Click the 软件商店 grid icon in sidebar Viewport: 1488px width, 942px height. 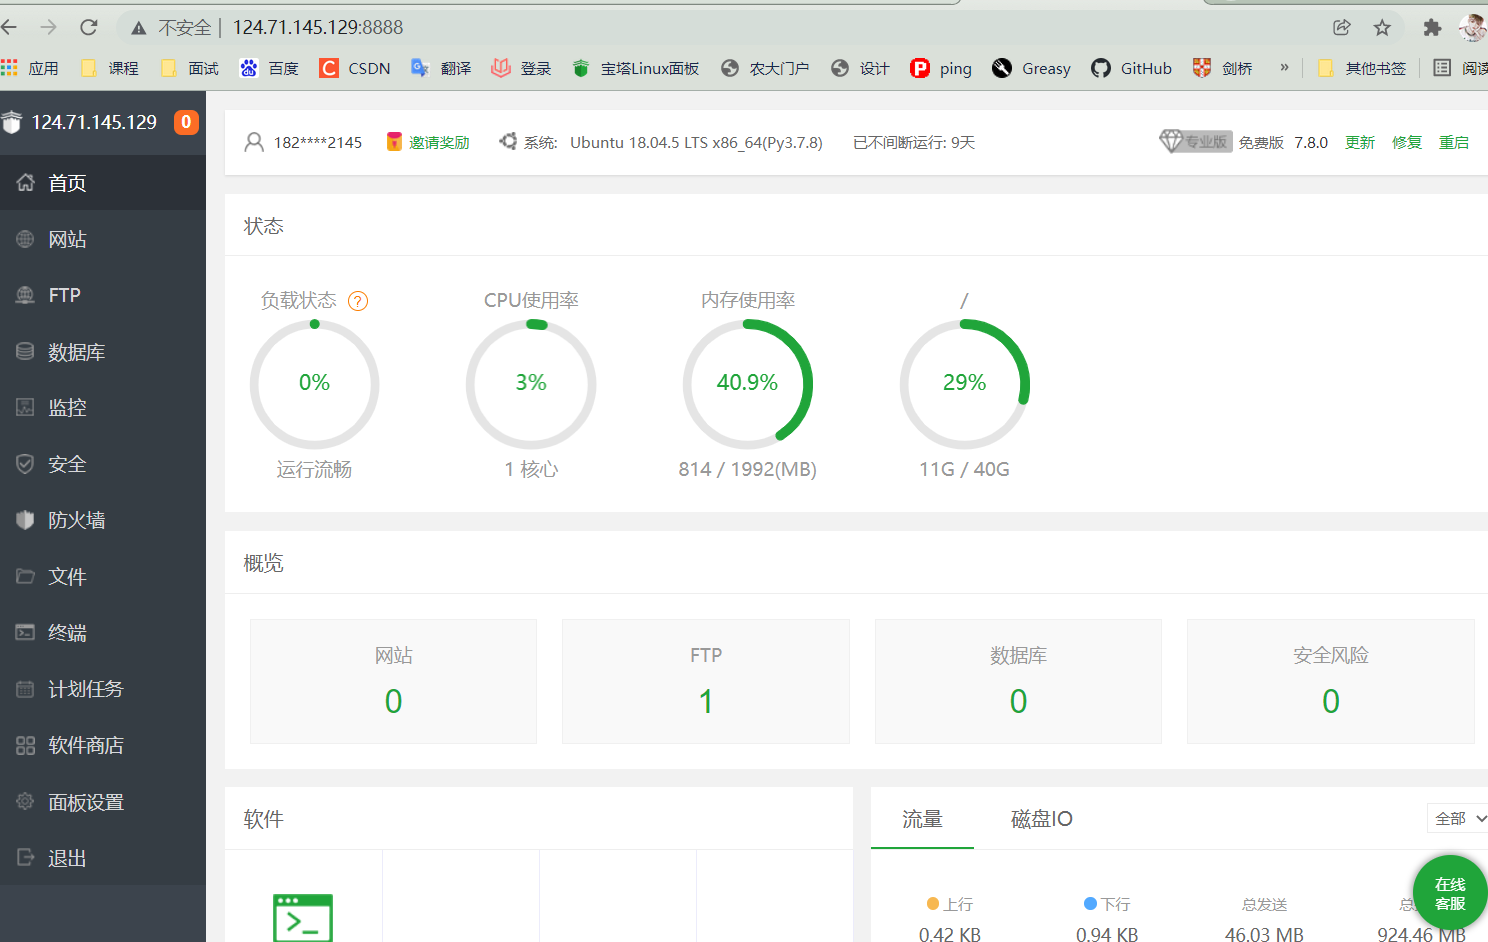point(25,745)
